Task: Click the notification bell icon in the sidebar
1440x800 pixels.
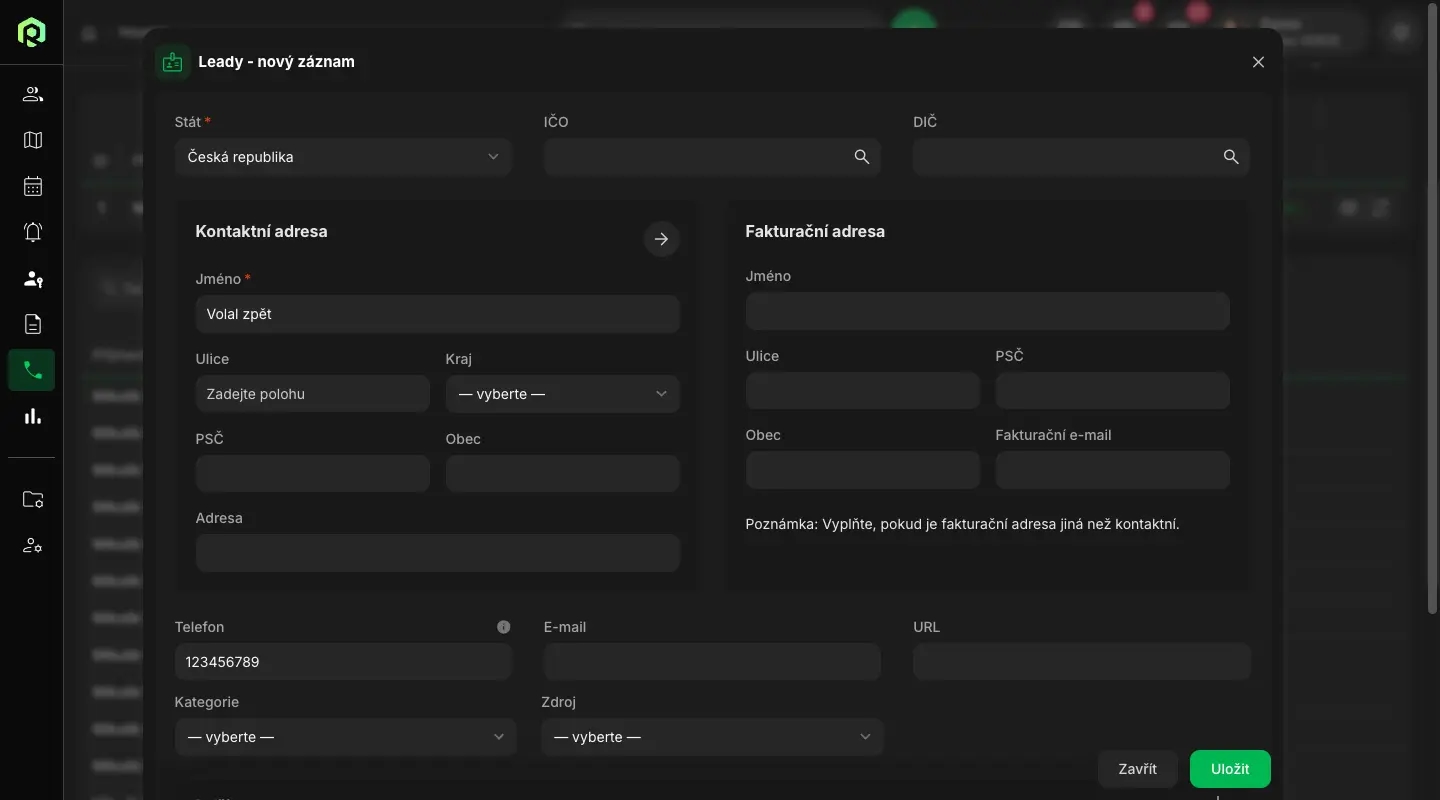Action: coord(32,232)
